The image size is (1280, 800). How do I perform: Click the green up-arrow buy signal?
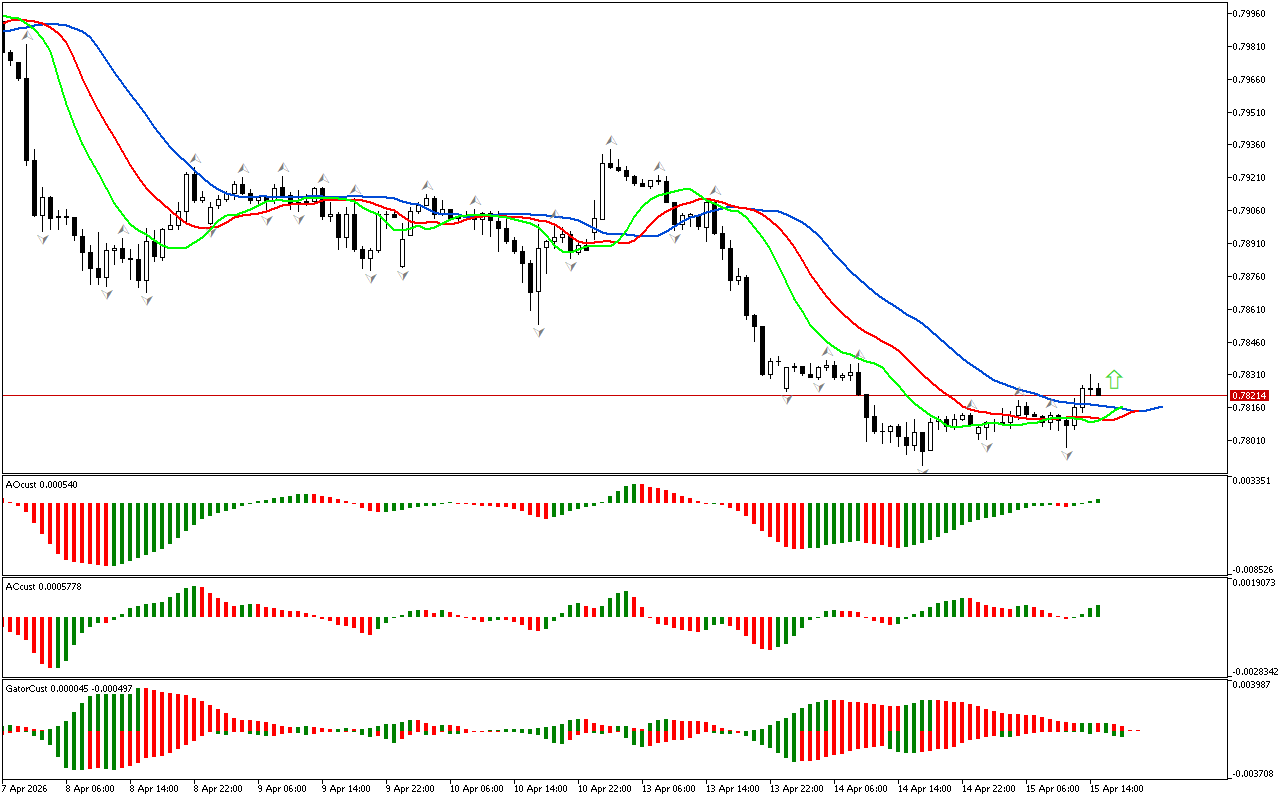pyautogui.click(x=1115, y=380)
